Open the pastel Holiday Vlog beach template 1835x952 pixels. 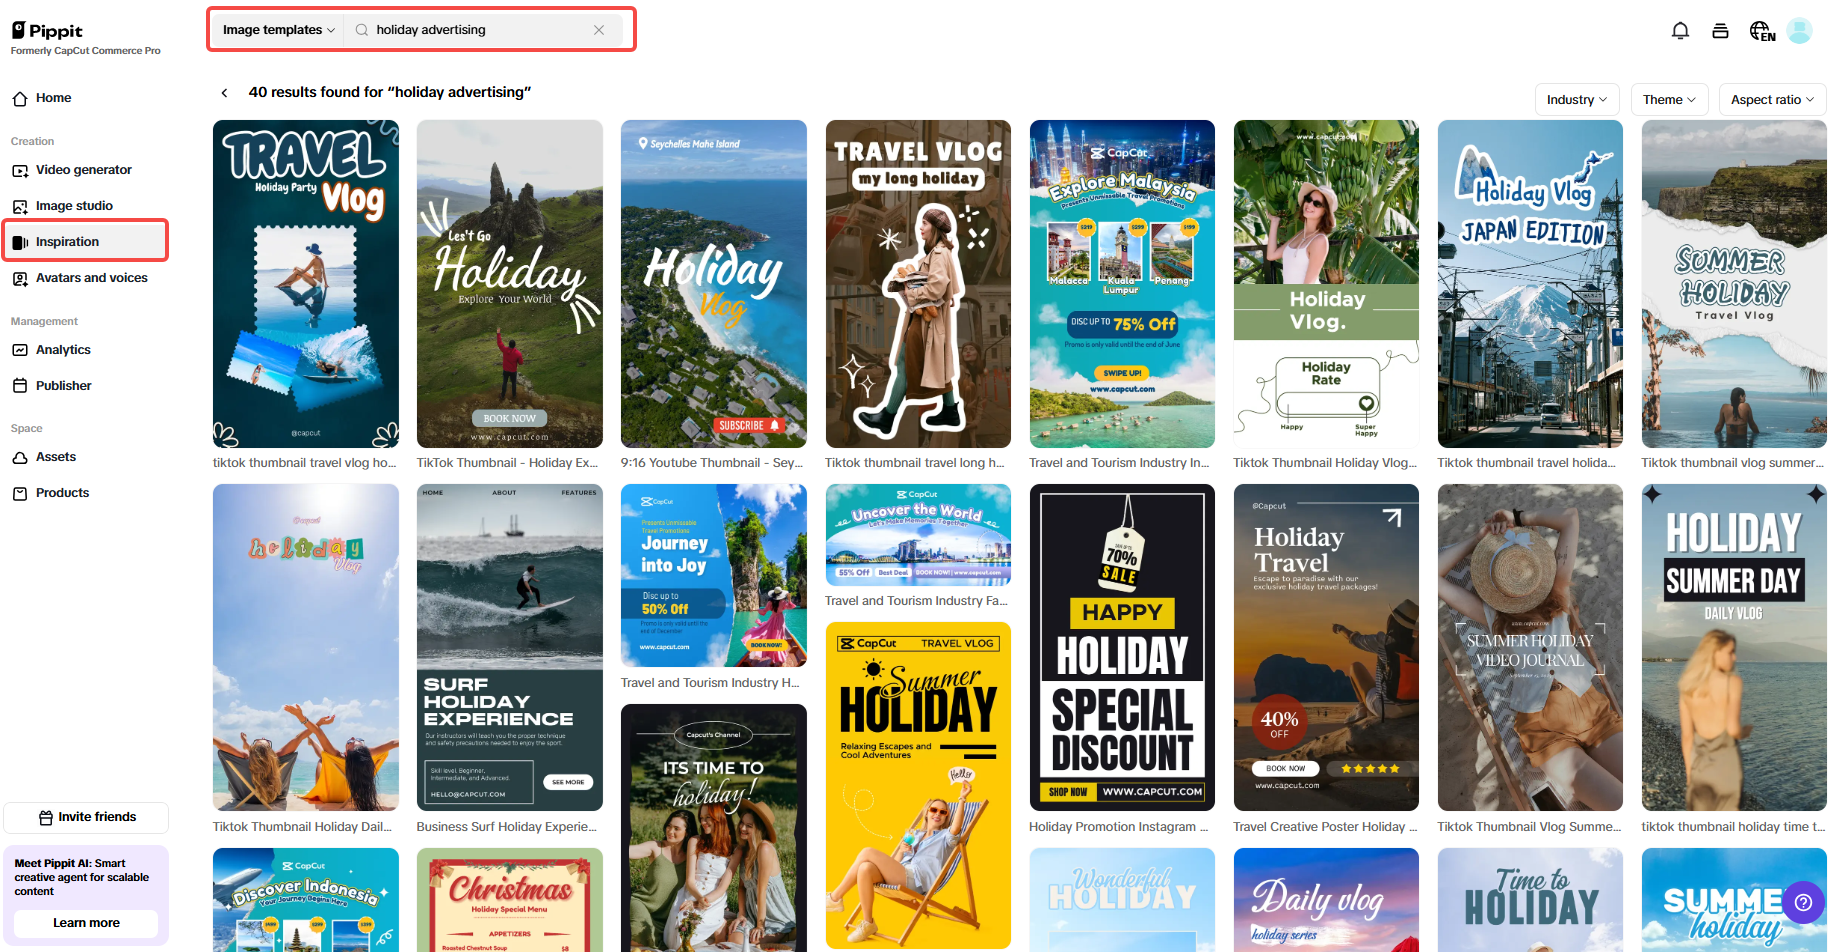point(306,648)
